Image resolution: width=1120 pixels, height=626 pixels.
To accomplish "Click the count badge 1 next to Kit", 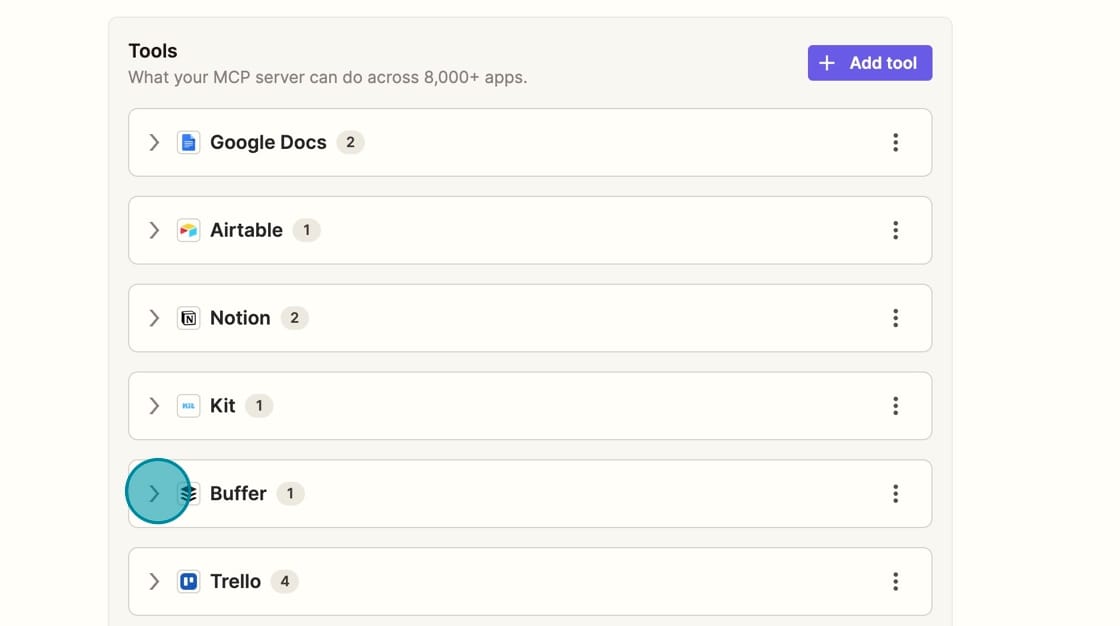I will click(259, 406).
